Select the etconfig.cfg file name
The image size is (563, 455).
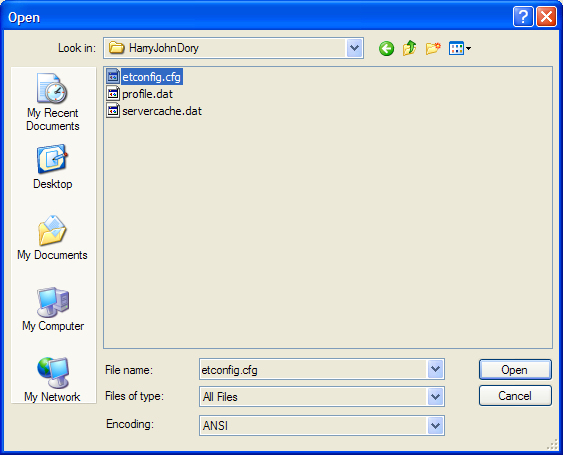[x=152, y=77]
